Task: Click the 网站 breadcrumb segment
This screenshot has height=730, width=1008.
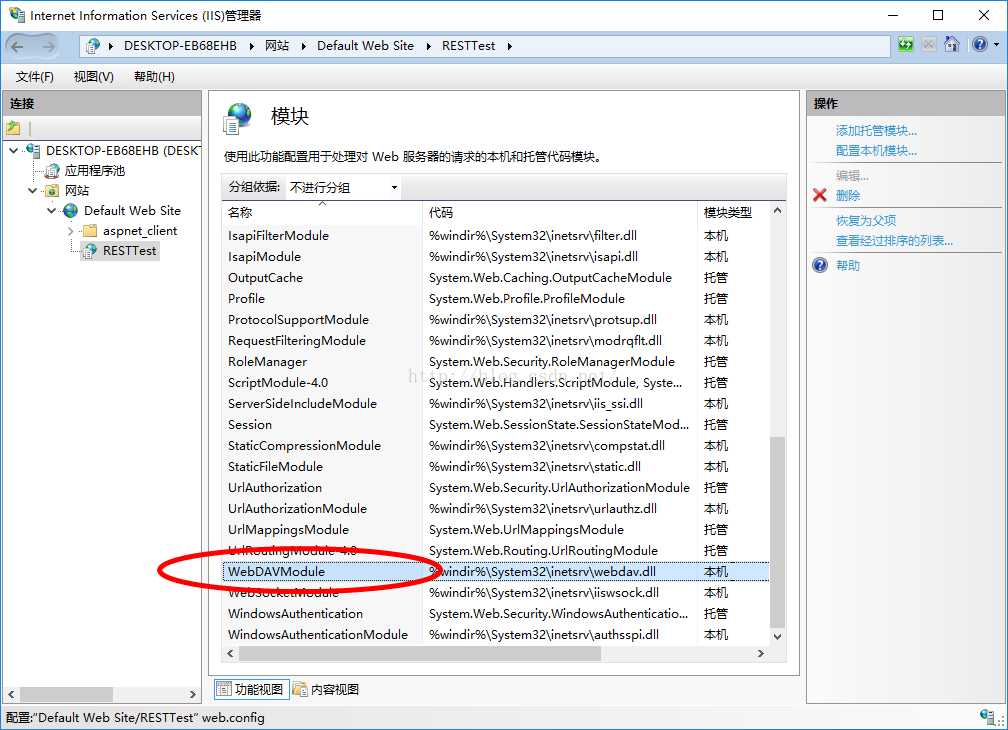Action: 277,46
